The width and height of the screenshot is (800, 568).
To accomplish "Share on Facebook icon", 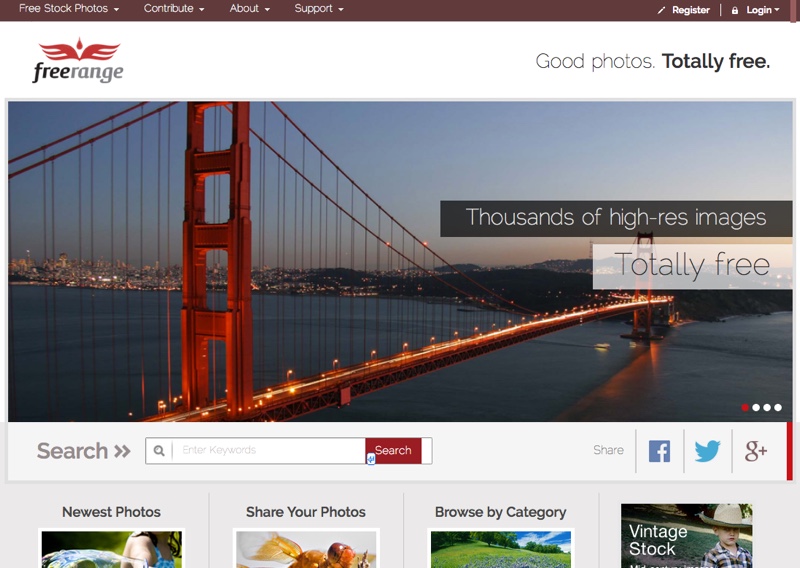I will coord(659,451).
